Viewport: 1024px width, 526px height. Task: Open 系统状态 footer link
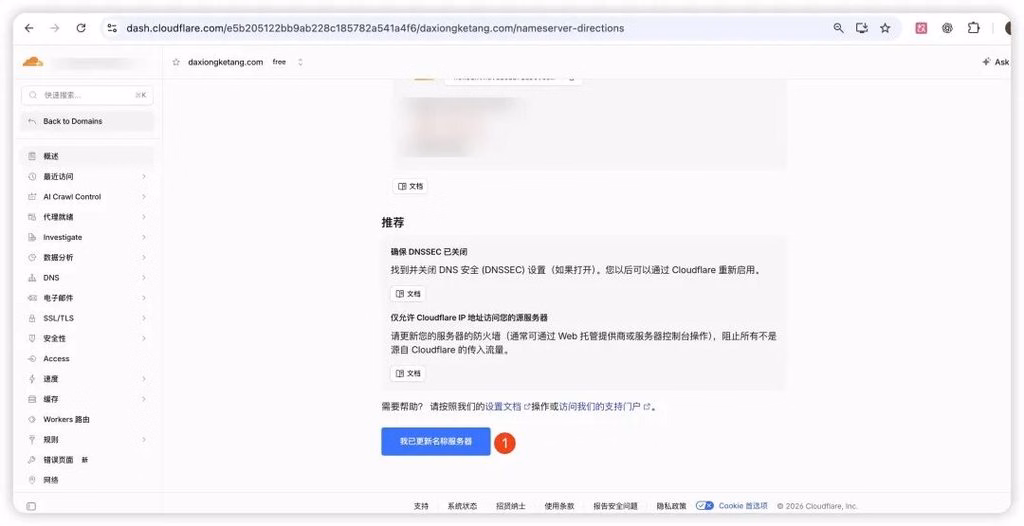coord(462,506)
